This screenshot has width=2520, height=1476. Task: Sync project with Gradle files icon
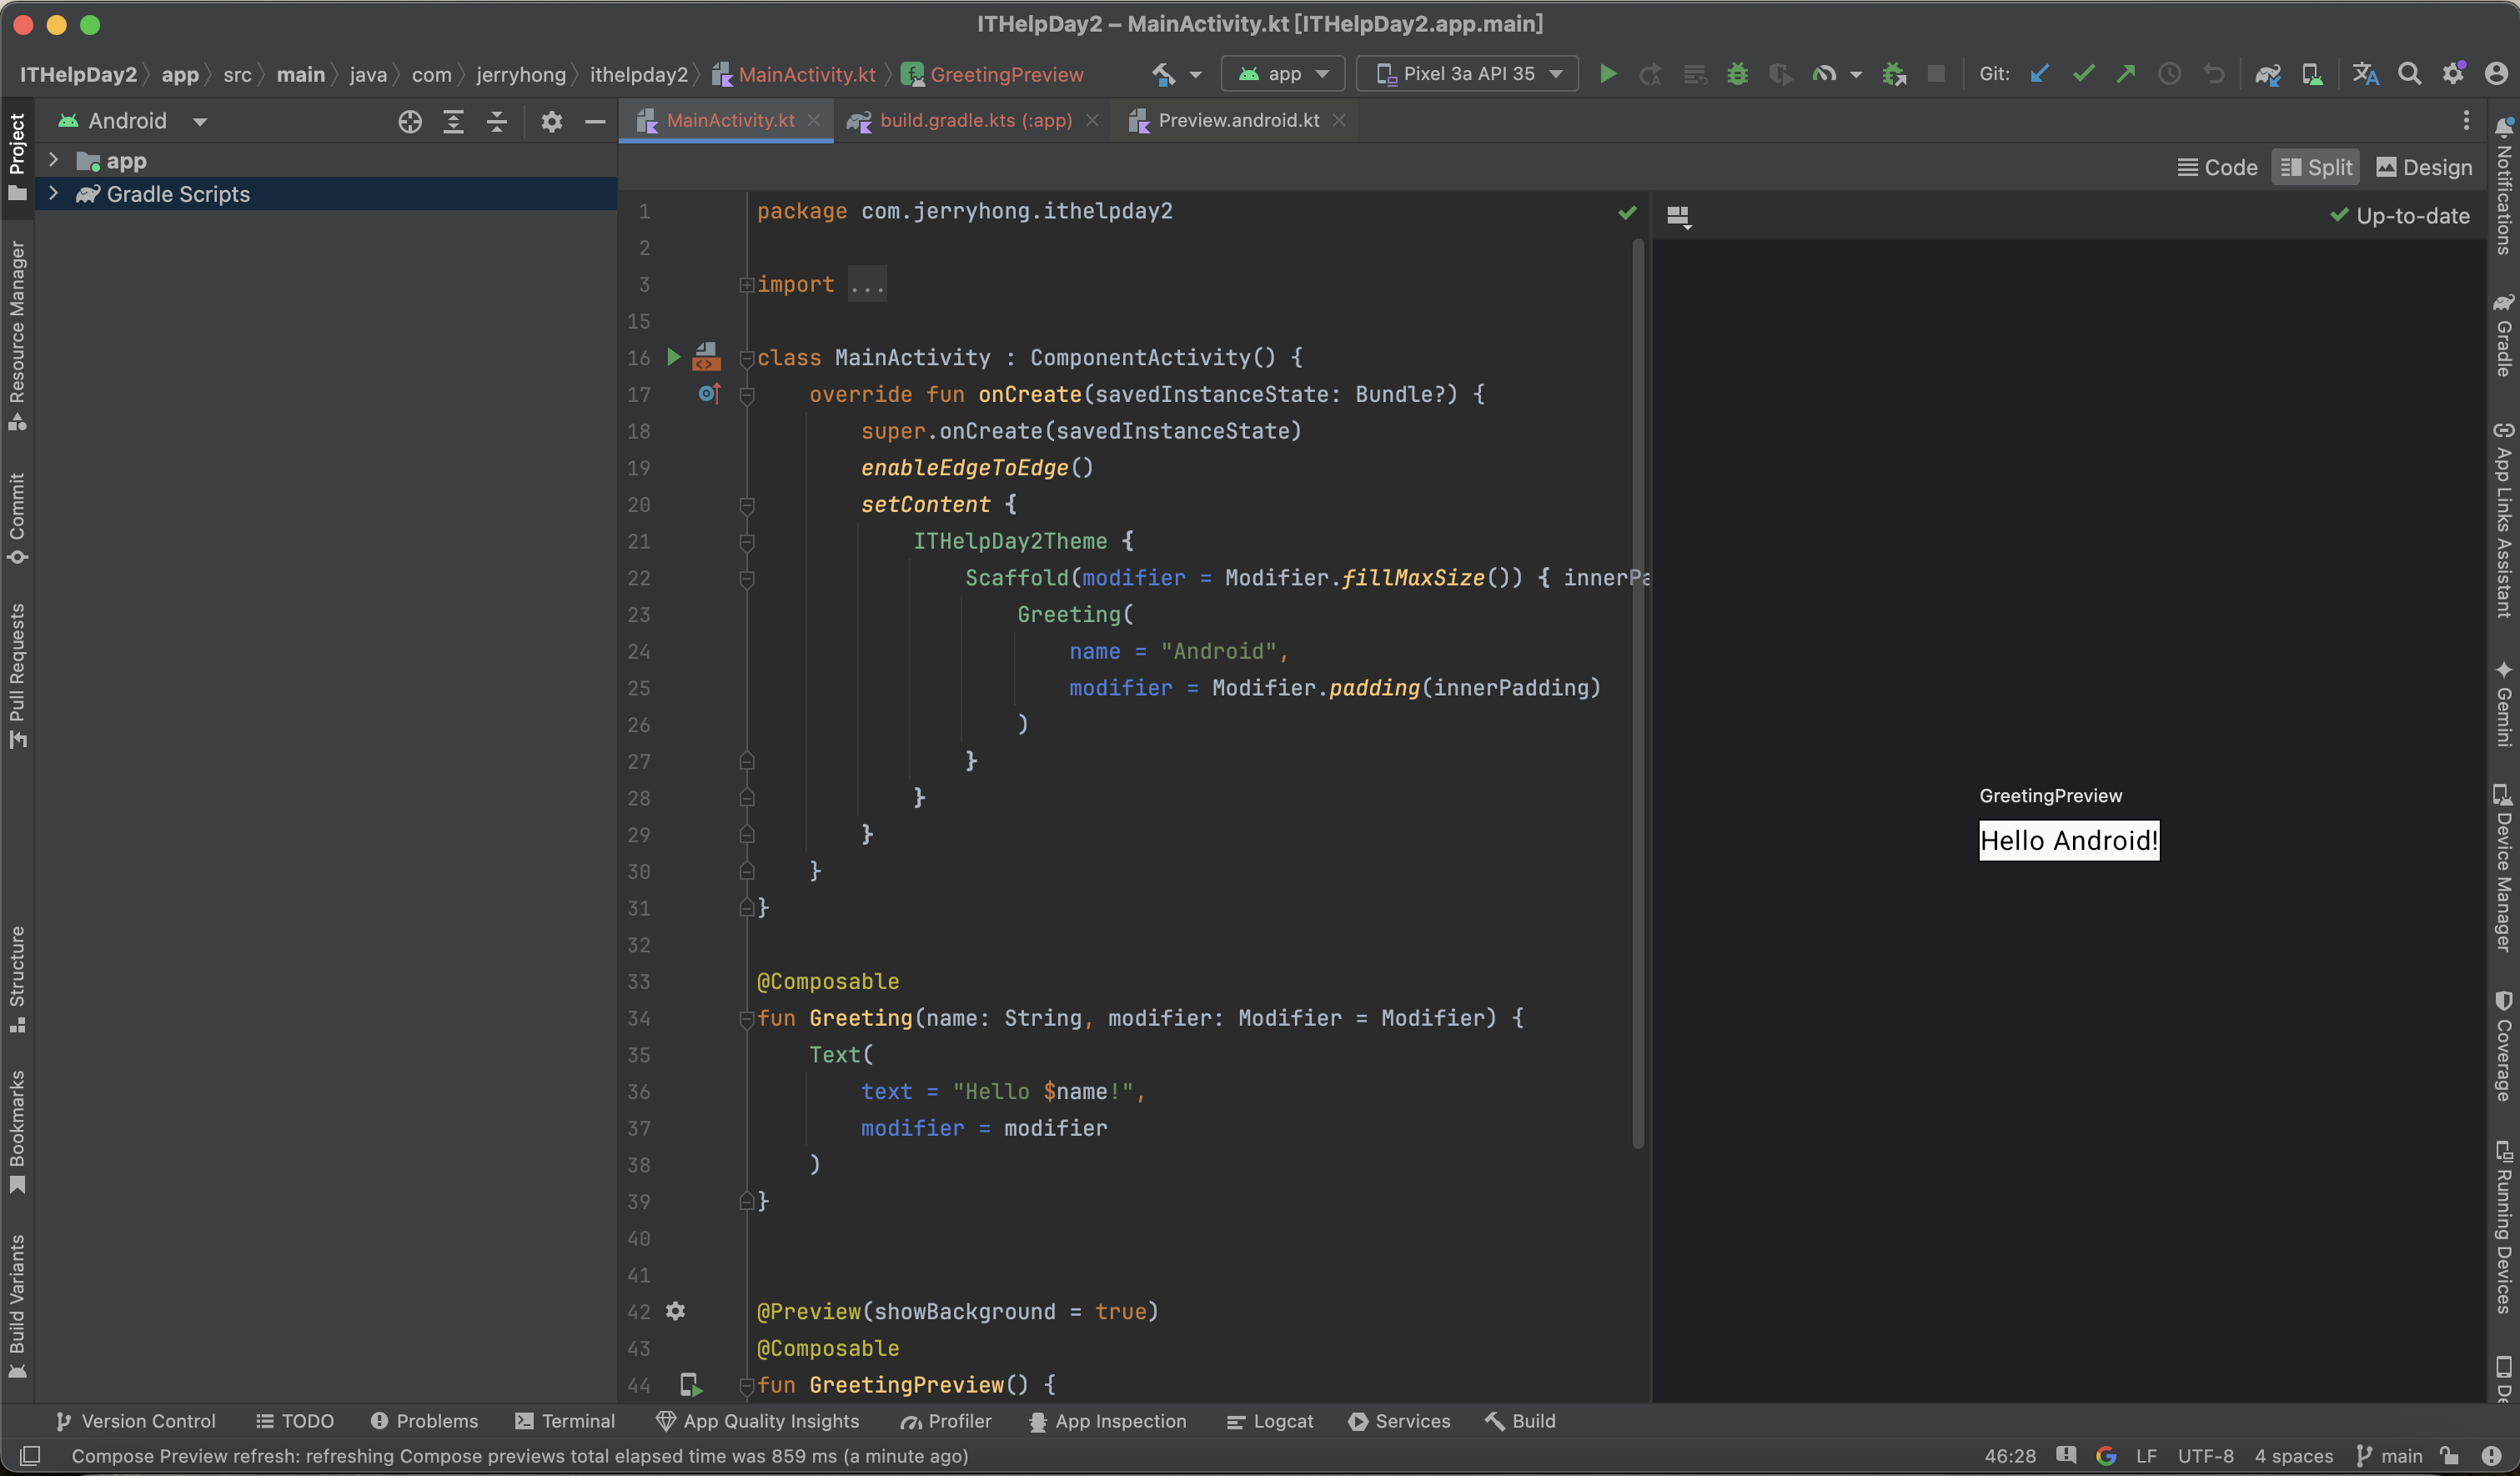click(2268, 74)
